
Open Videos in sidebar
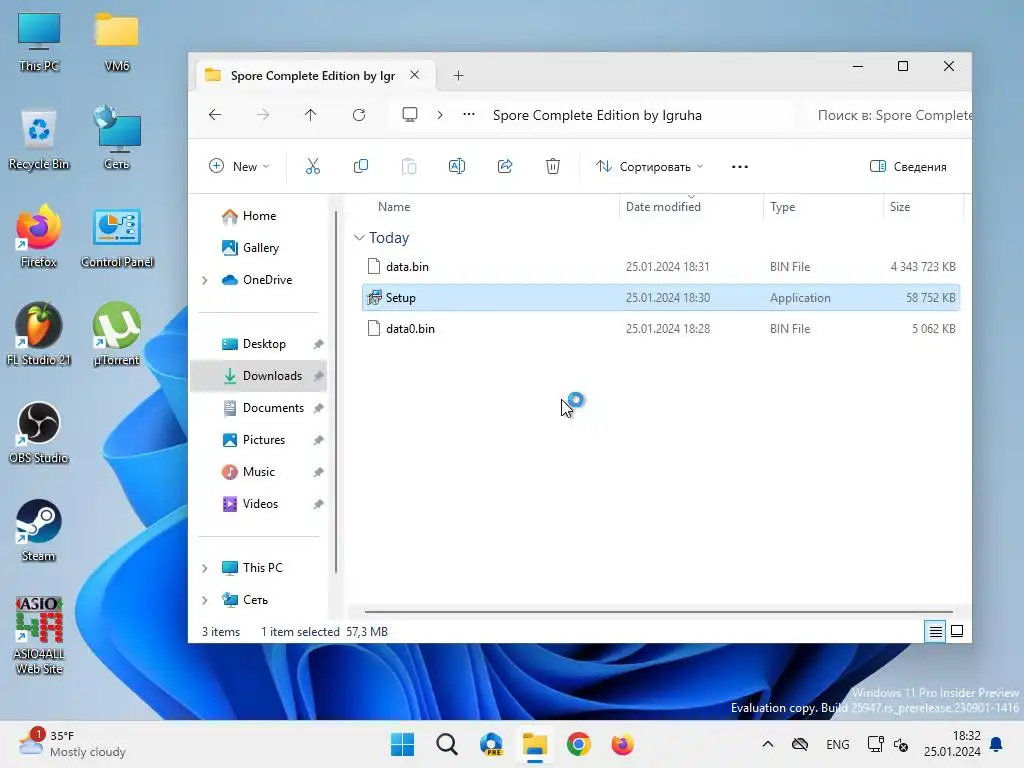click(x=259, y=504)
